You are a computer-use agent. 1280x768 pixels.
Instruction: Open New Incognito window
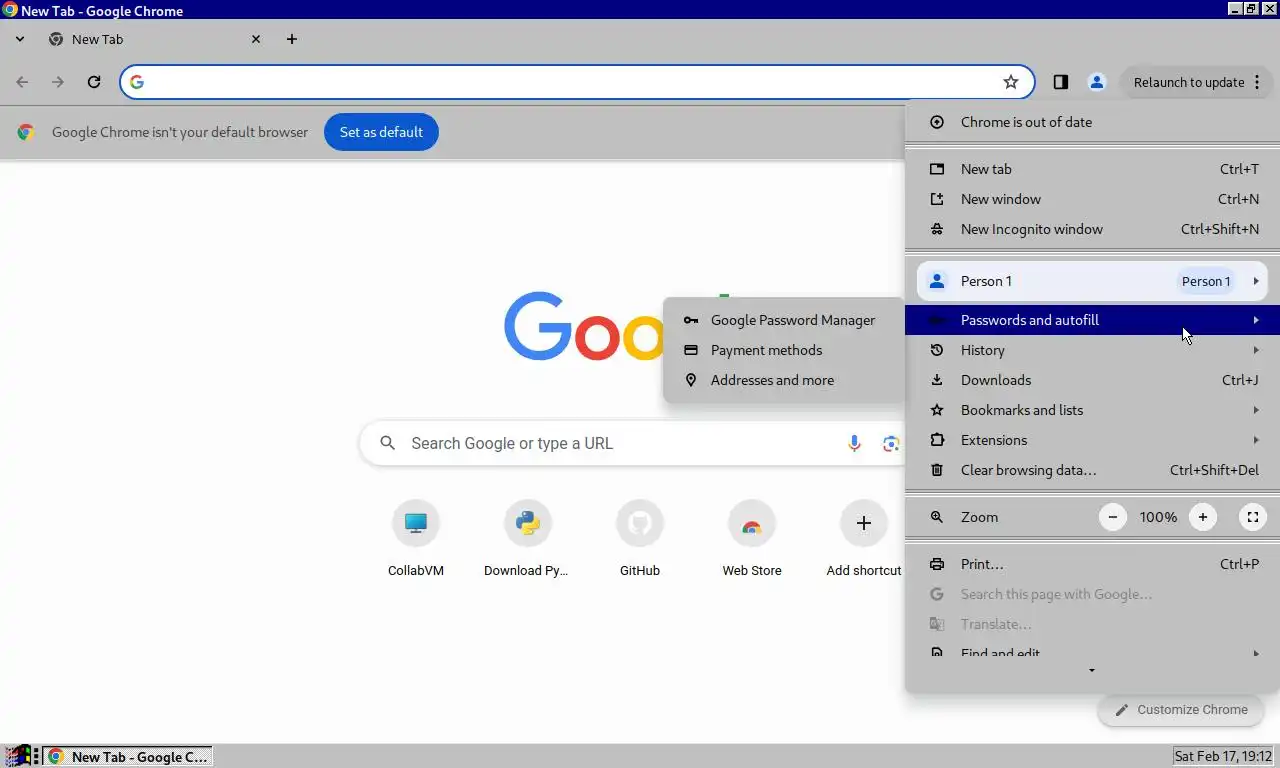click(x=1092, y=229)
